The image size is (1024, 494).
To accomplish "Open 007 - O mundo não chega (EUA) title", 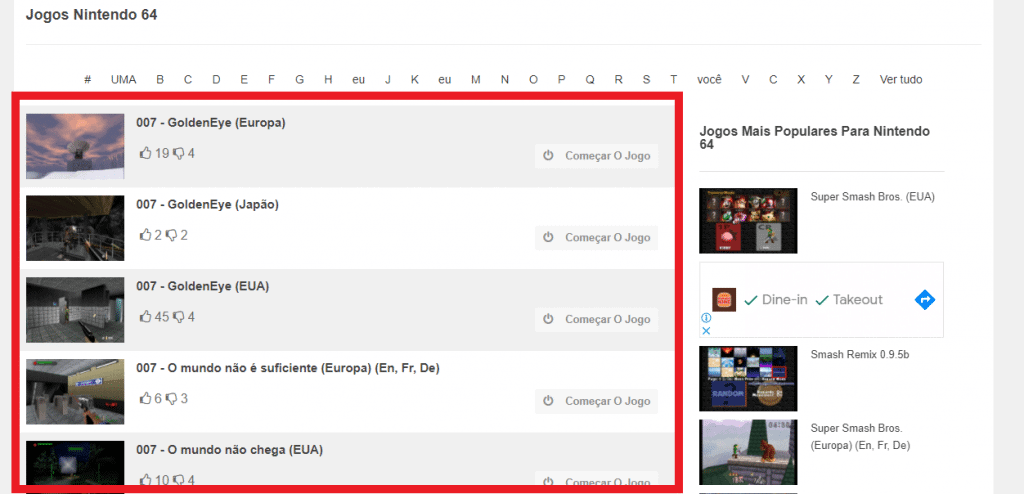I will 230,450.
